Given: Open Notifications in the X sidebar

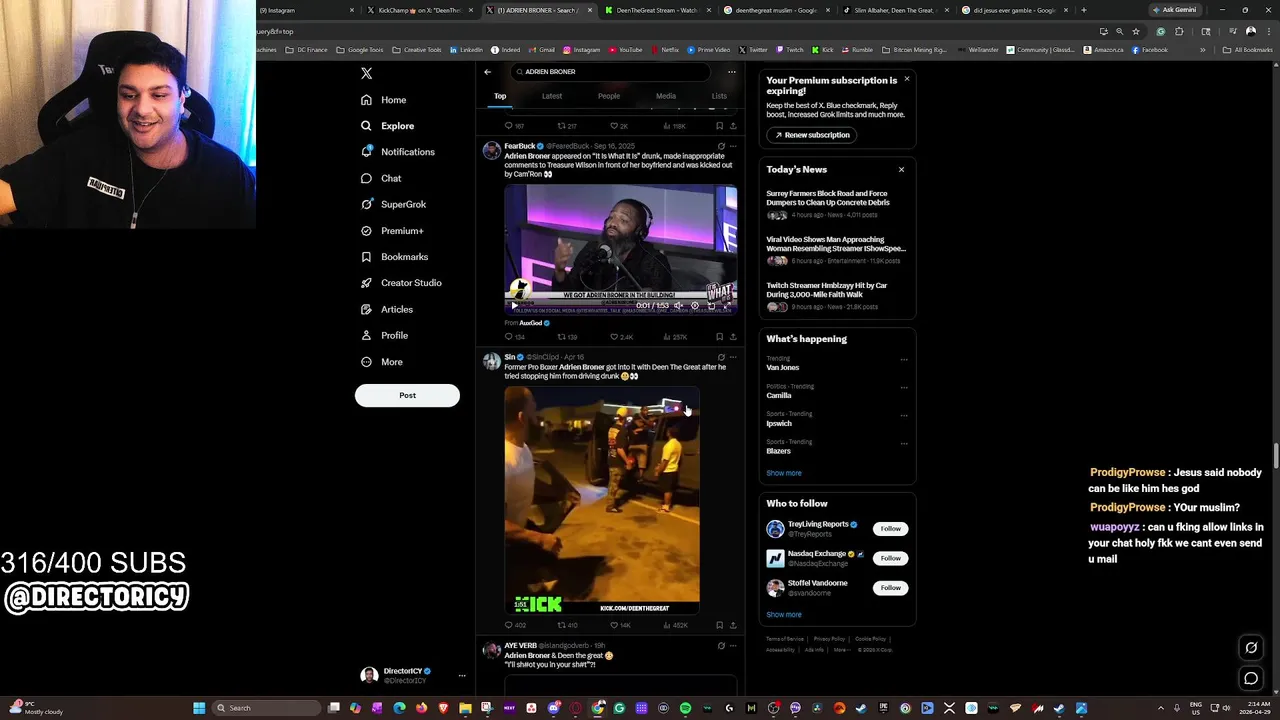Looking at the screenshot, I should 398,152.
